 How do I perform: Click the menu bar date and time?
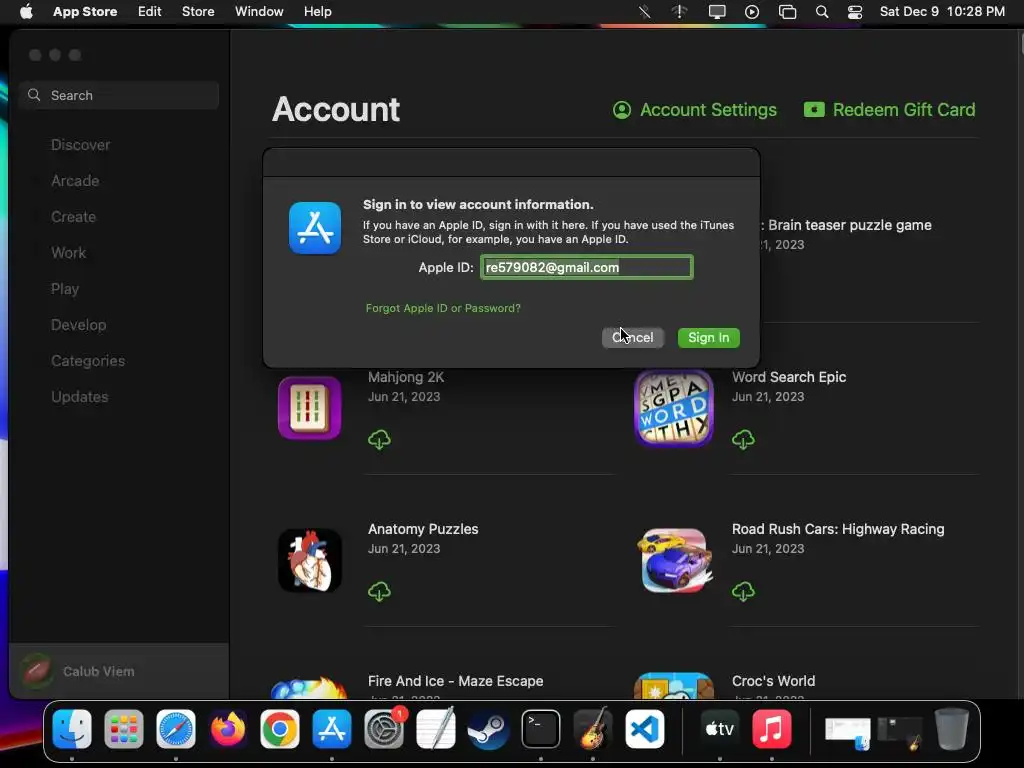point(942,12)
